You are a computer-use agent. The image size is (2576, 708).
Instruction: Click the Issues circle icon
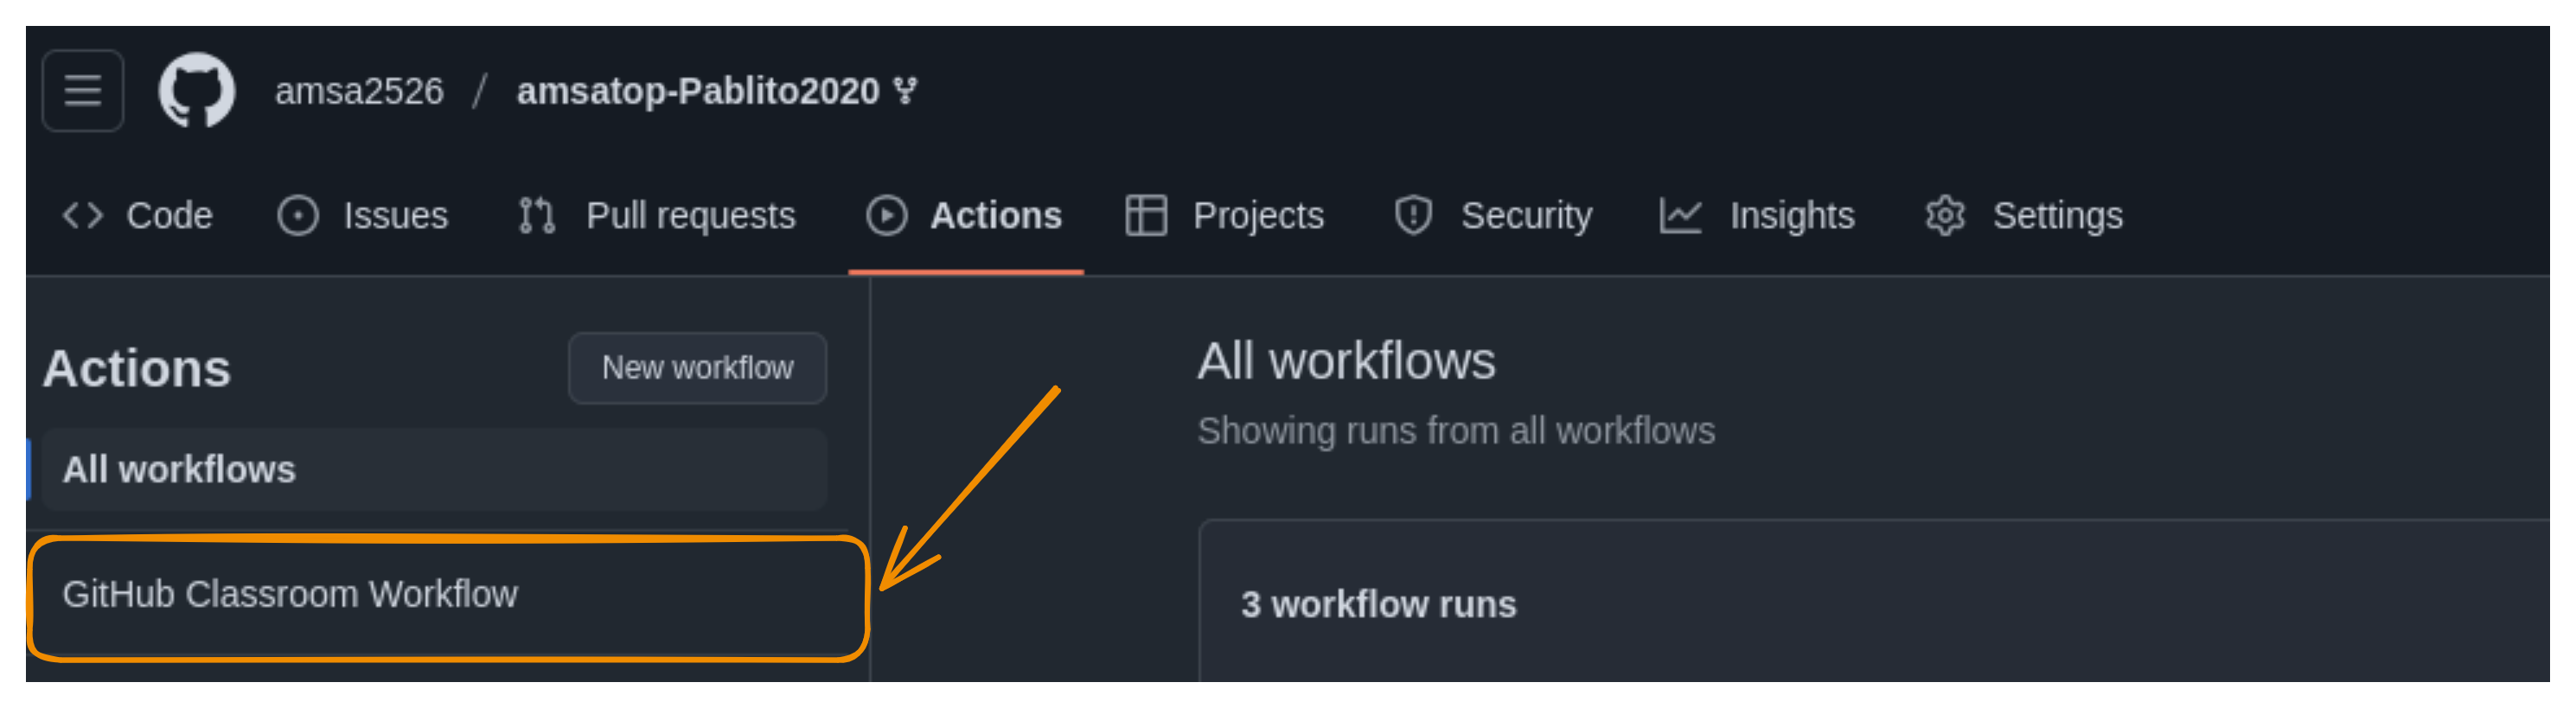[x=297, y=216]
